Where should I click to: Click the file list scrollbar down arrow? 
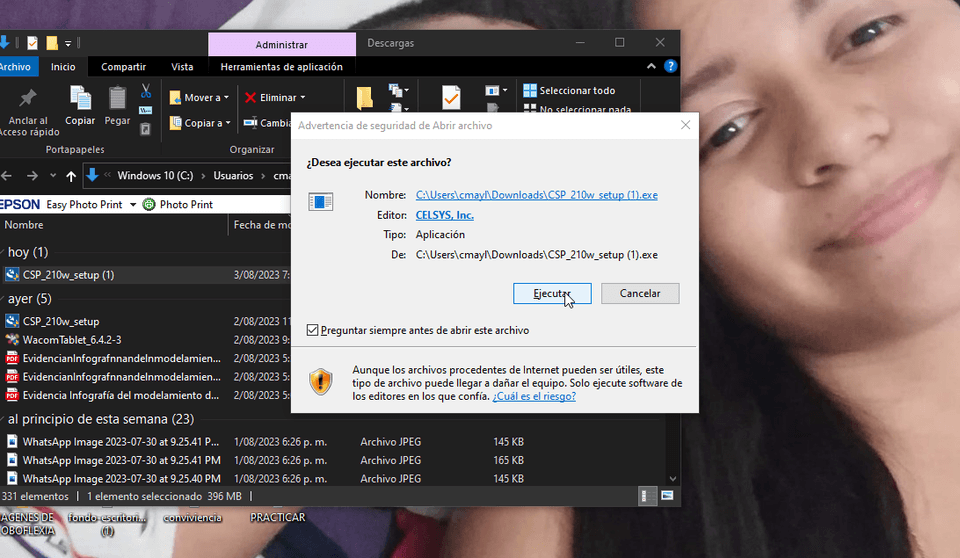coord(673,479)
